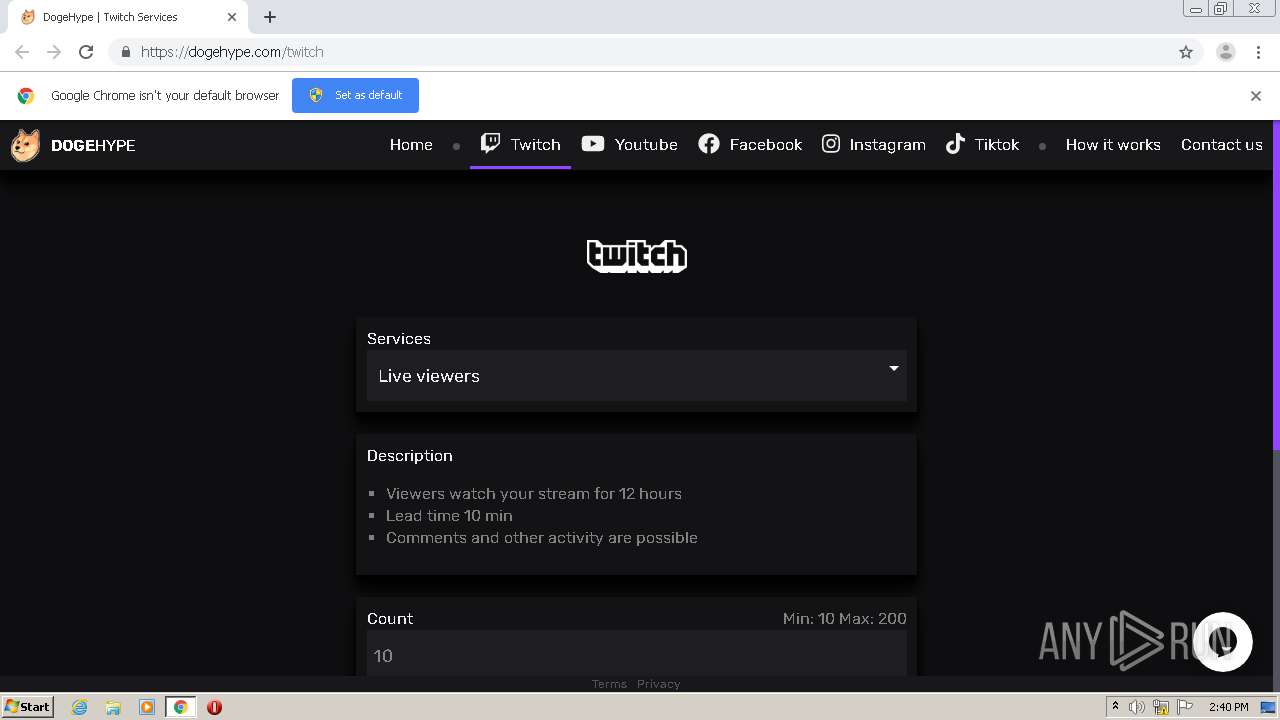Open How it works page
The height and width of the screenshot is (720, 1280).
click(1113, 144)
